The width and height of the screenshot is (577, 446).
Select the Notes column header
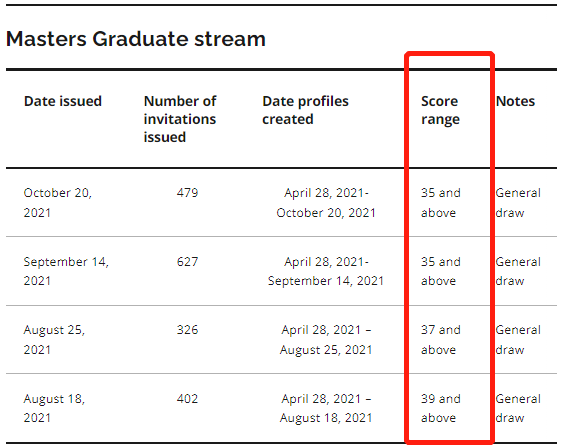pyautogui.click(x=515, y=101)
